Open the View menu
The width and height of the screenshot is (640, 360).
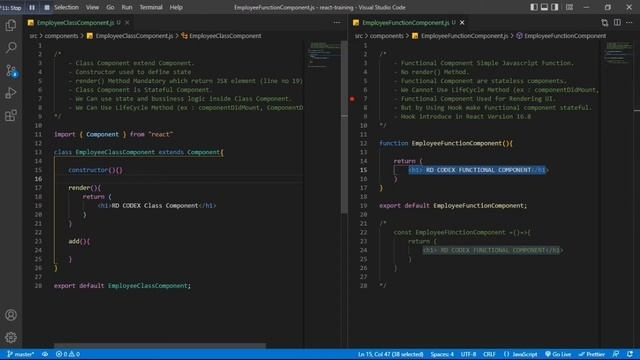[x=92, y=7]
